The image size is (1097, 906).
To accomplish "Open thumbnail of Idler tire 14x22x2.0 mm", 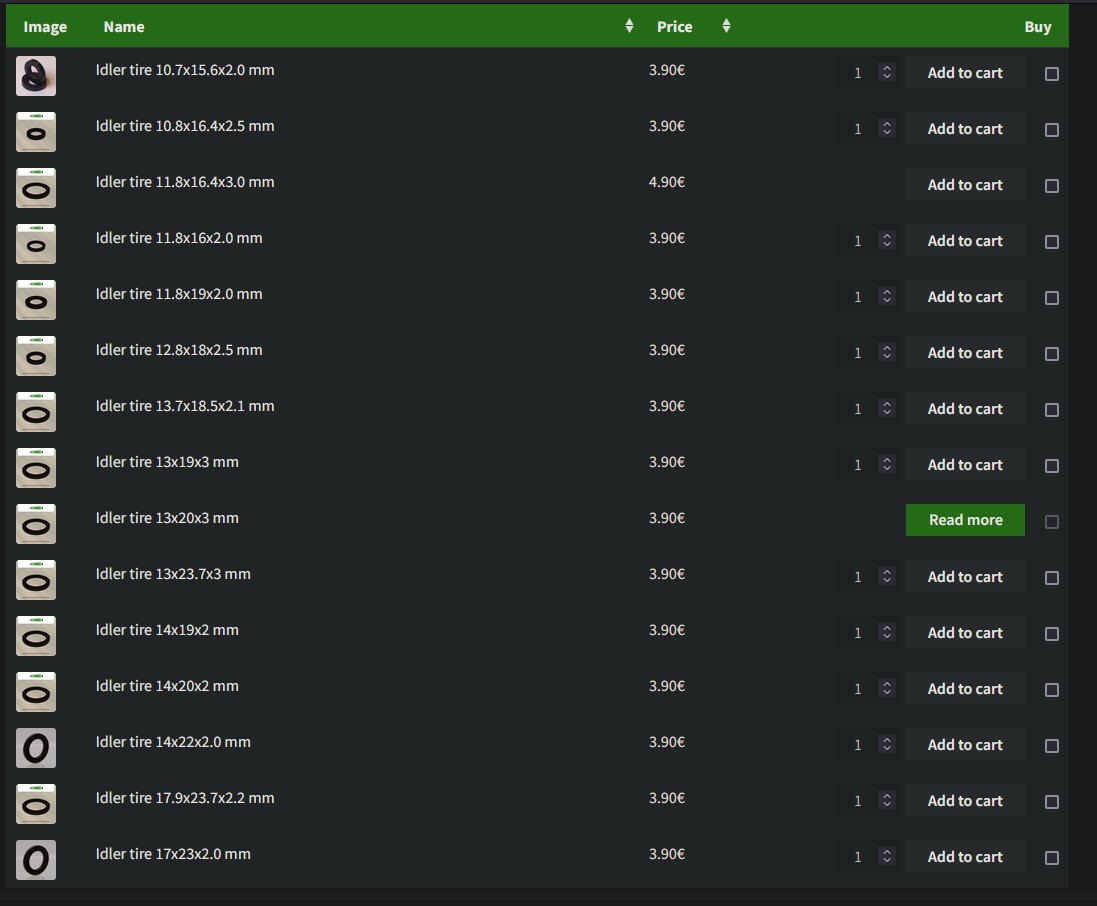I will click(36, 747).
